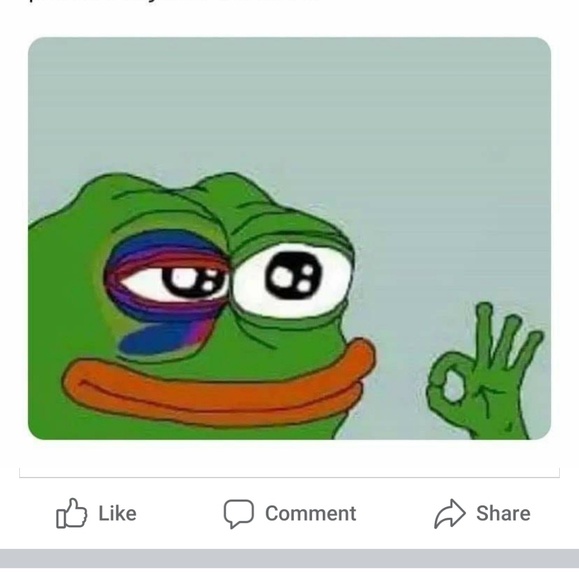Click the frog's OK hand gesture
Image resolution: width=579 pixels, height=580 pixels.
pyautogui.click(x=485, y=372)
